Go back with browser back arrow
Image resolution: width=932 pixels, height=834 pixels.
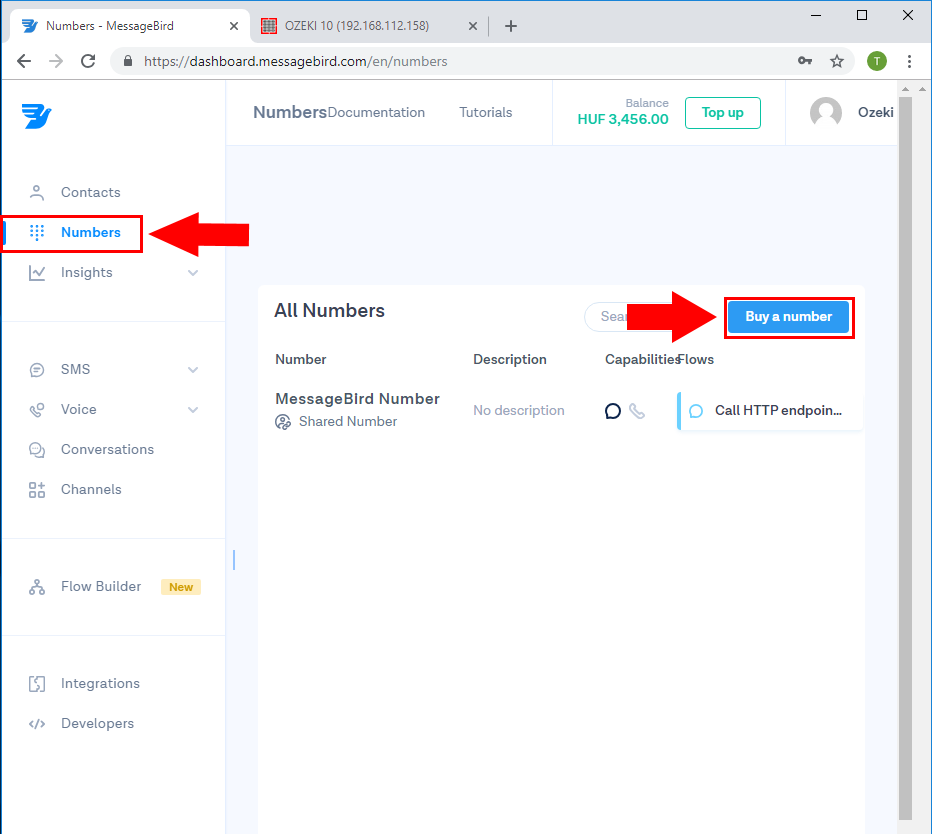pos(24,61)
